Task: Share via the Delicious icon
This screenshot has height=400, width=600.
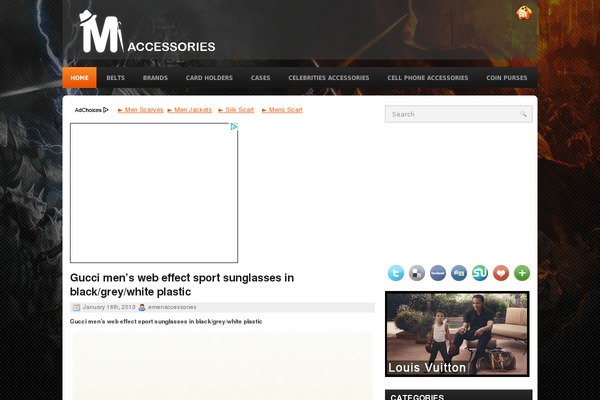Action: coord(417,273)
